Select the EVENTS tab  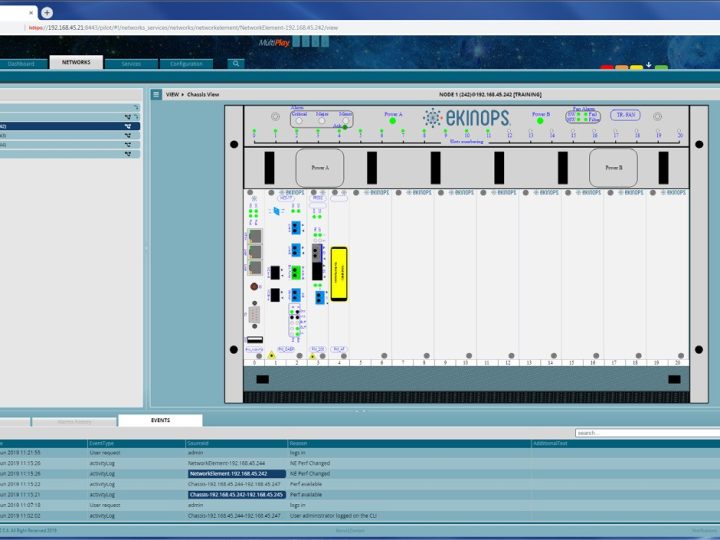click(160, 420)
